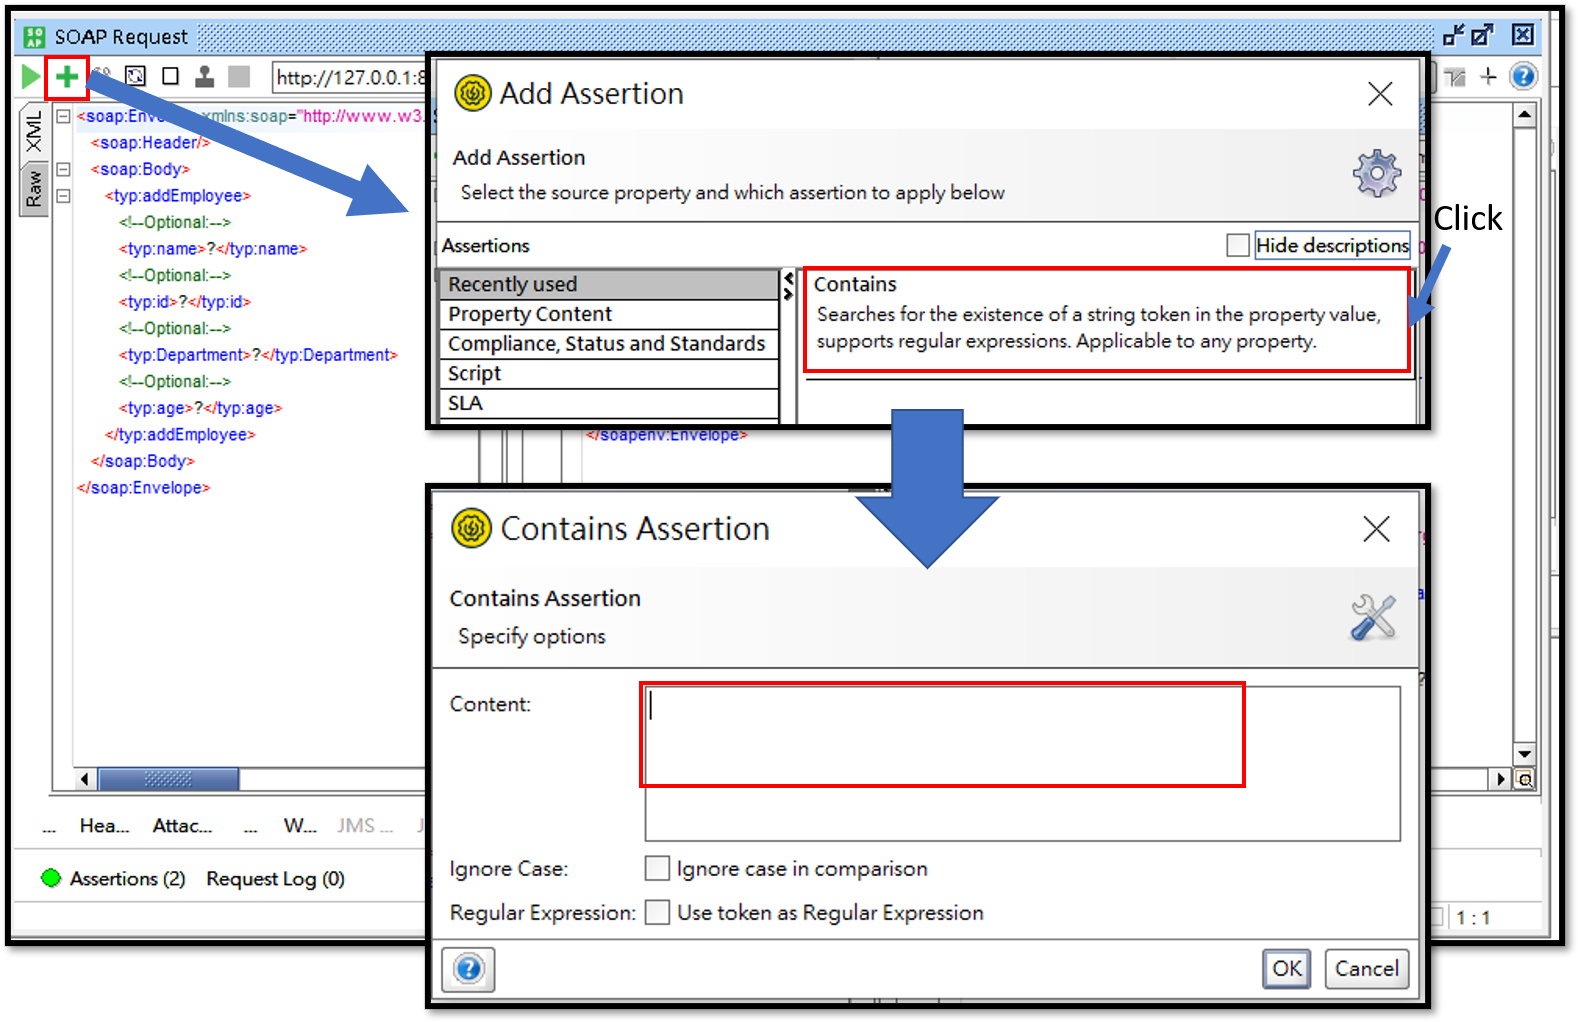The image size is (1578, 1022).
Task: Click the help icon in Contains Assertion dialog
Action: pyautogui.click(x=468, y=969)
